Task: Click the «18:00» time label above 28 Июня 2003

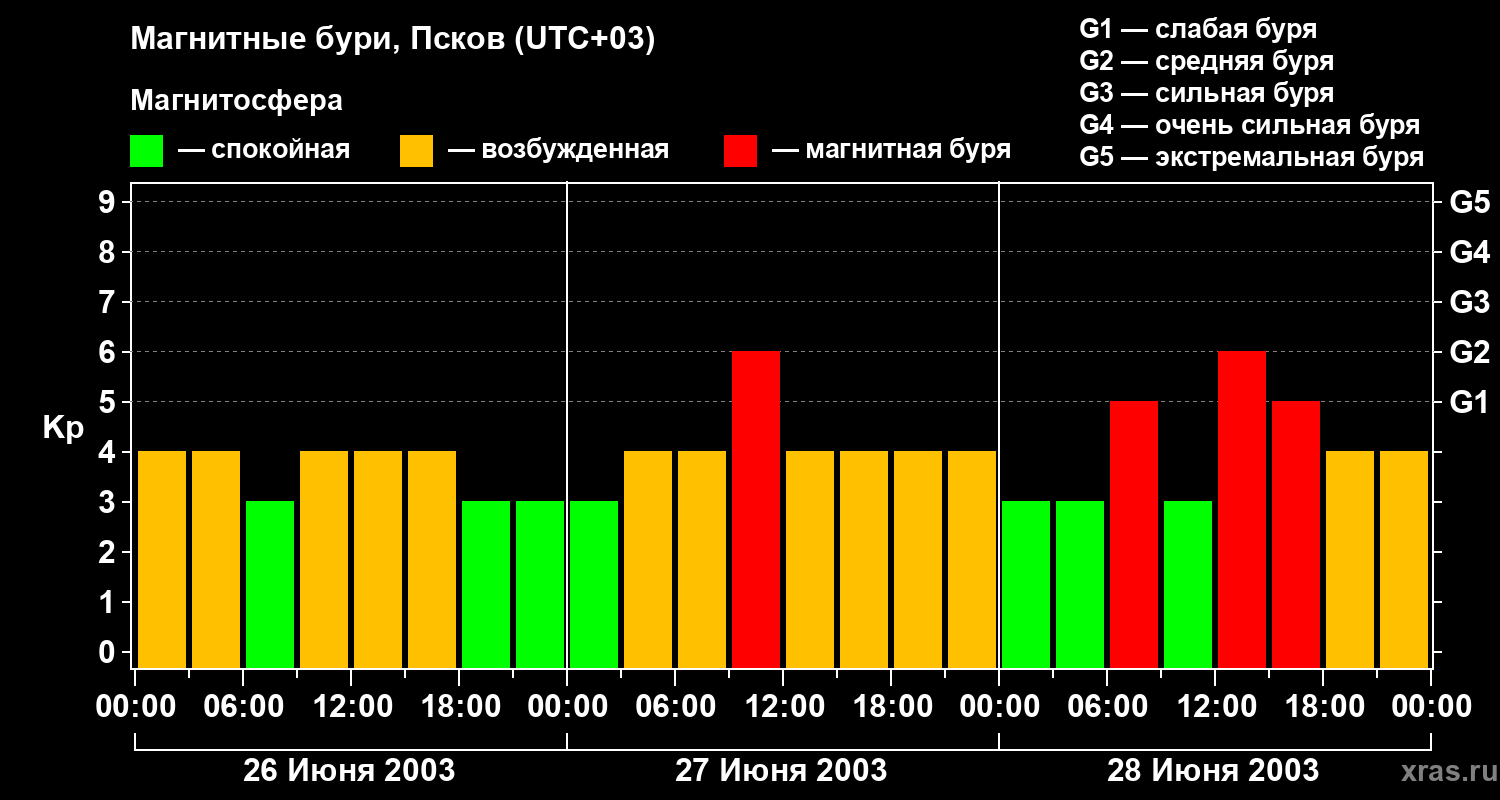Action: (x=1323, y=707)
